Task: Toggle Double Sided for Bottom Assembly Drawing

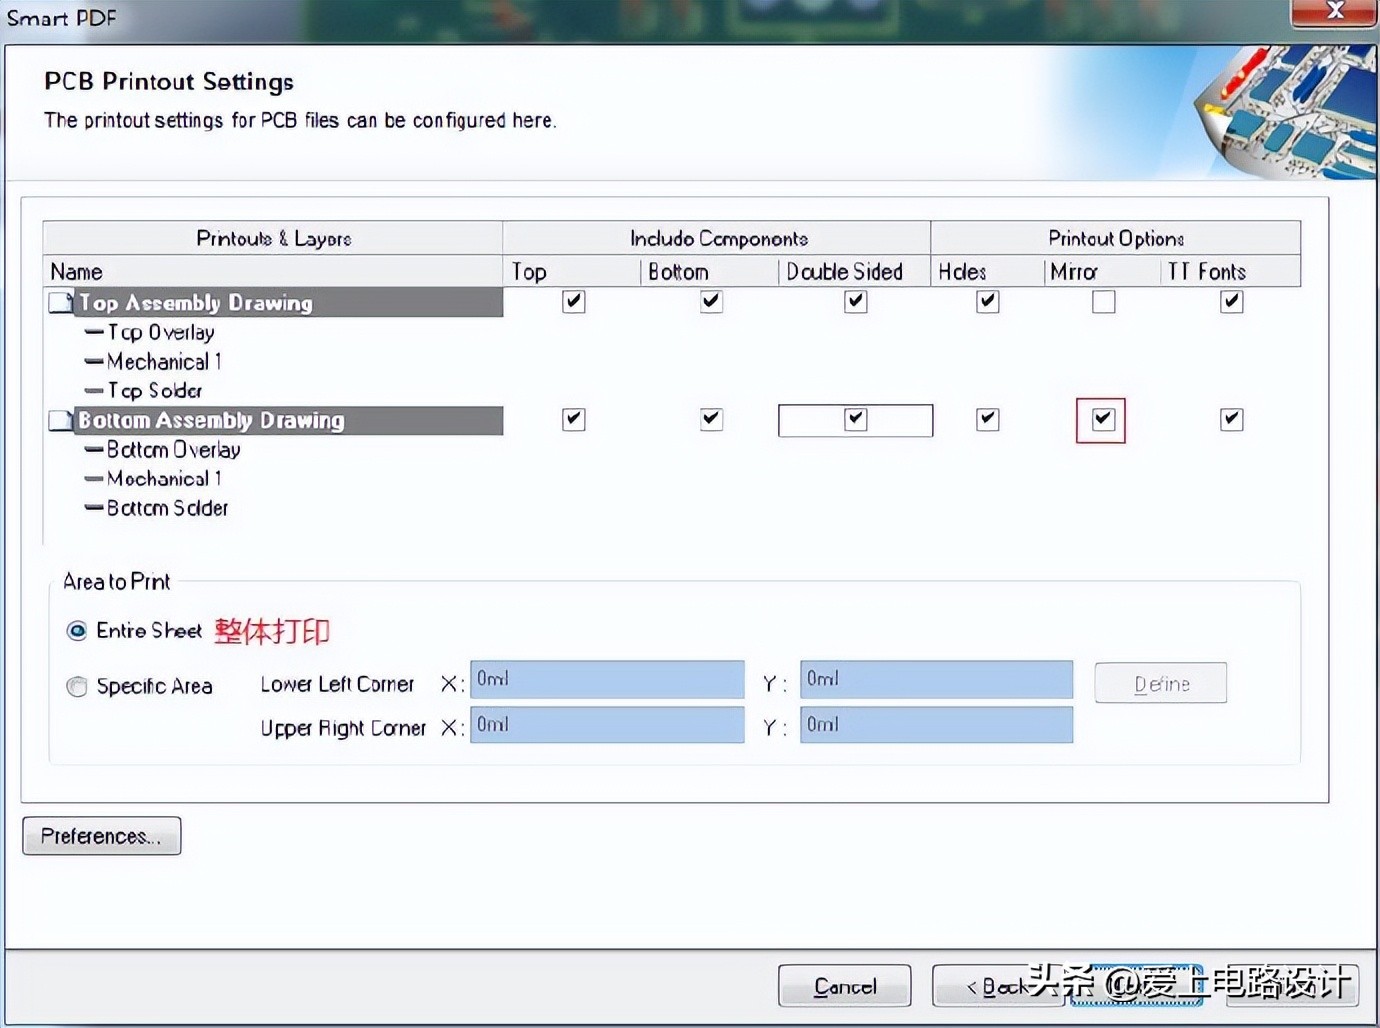Action: click(855, 419)
